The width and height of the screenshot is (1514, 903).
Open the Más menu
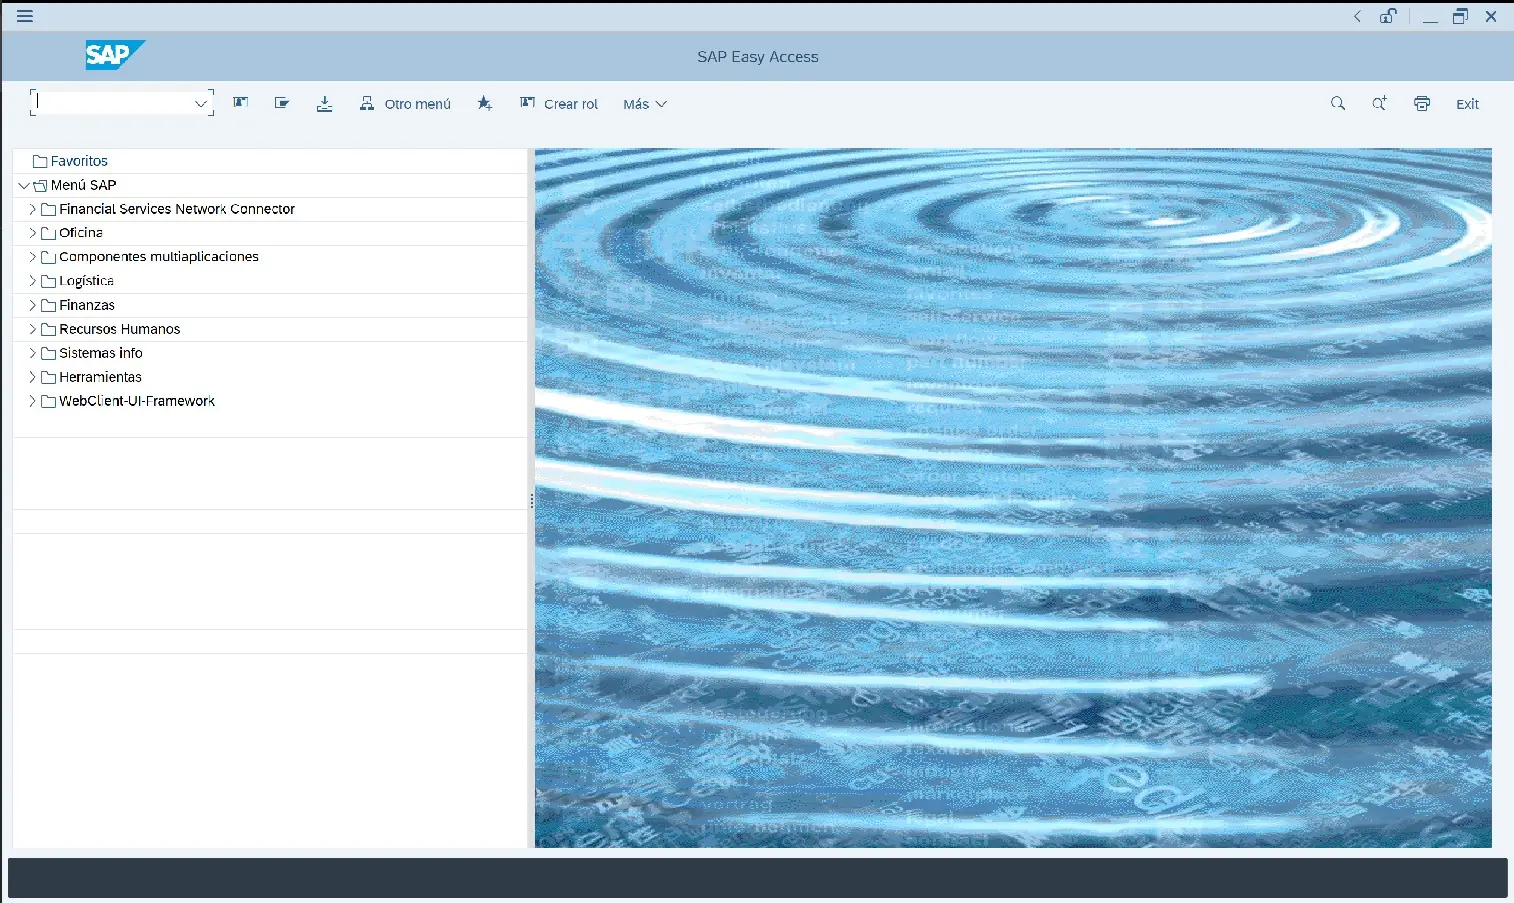click(x=645, y=104)
